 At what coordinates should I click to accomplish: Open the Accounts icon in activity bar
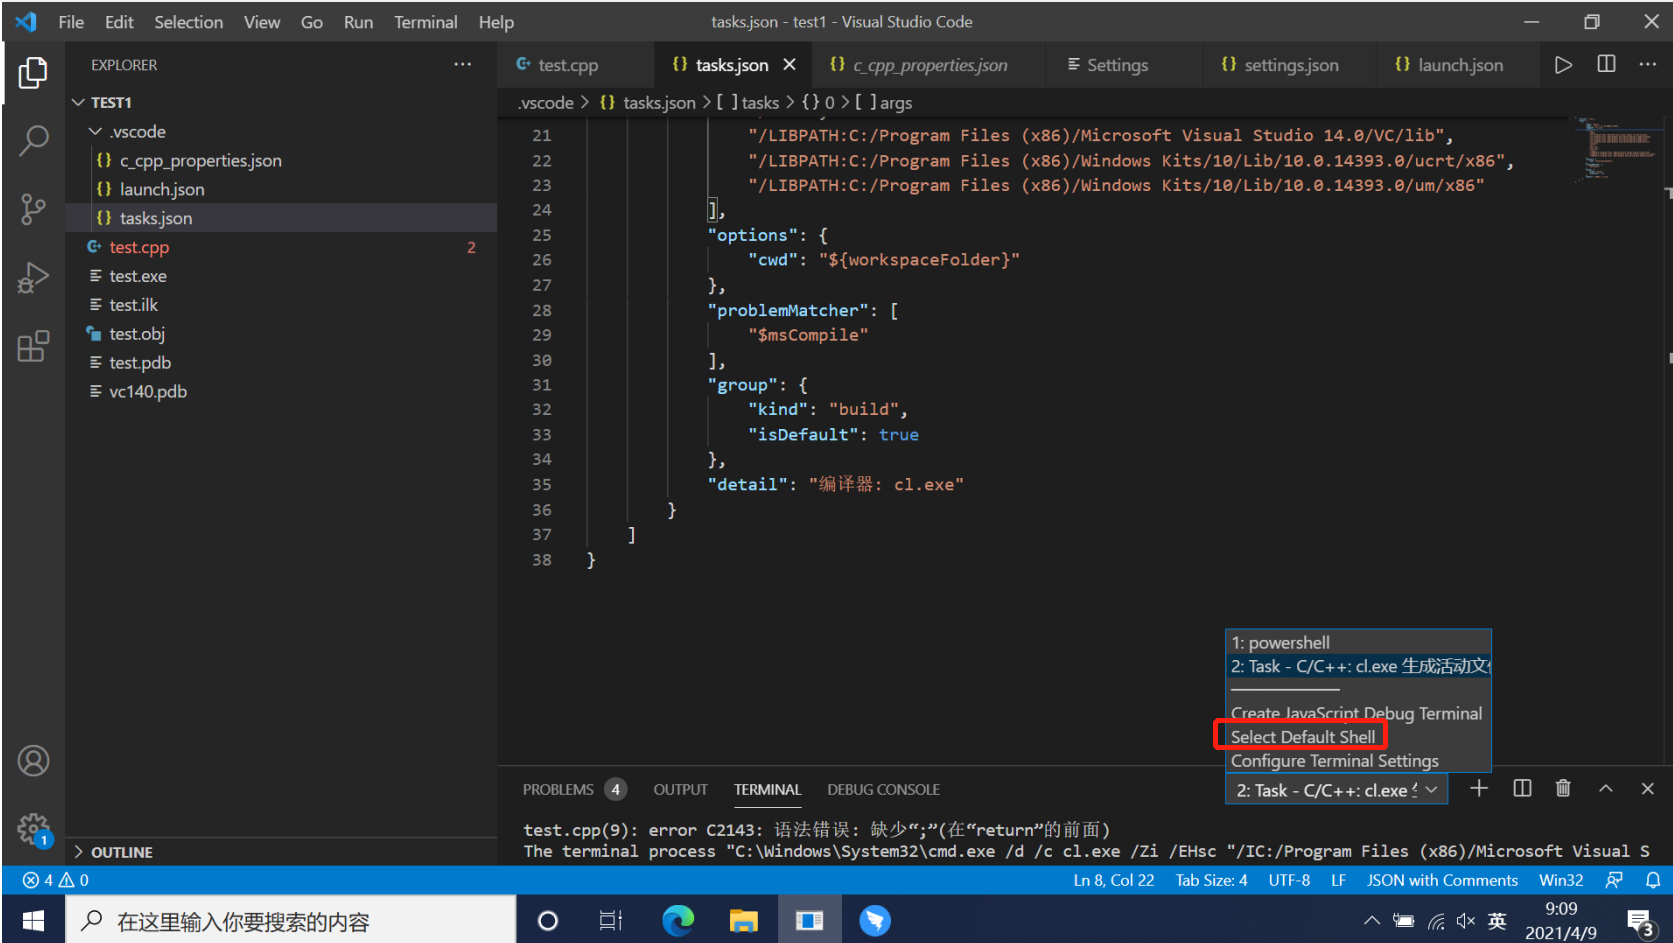(x=33, y=761)
